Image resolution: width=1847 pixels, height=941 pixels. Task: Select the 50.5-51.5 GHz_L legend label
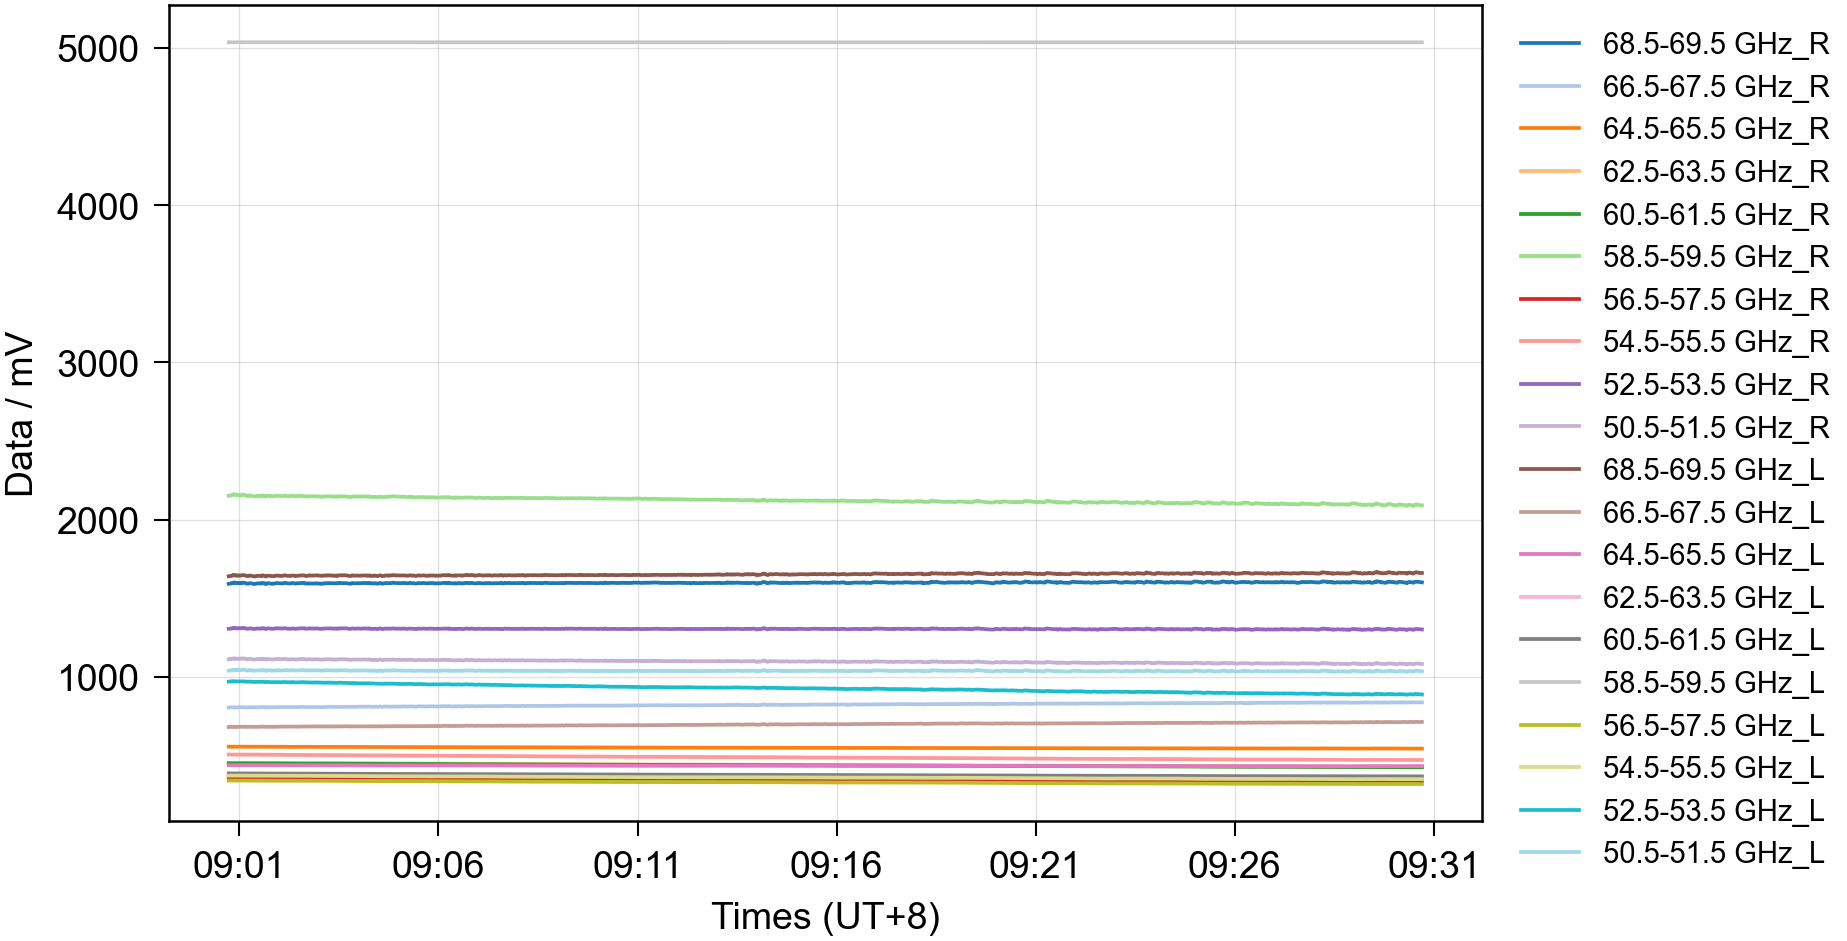(1712, 853)
